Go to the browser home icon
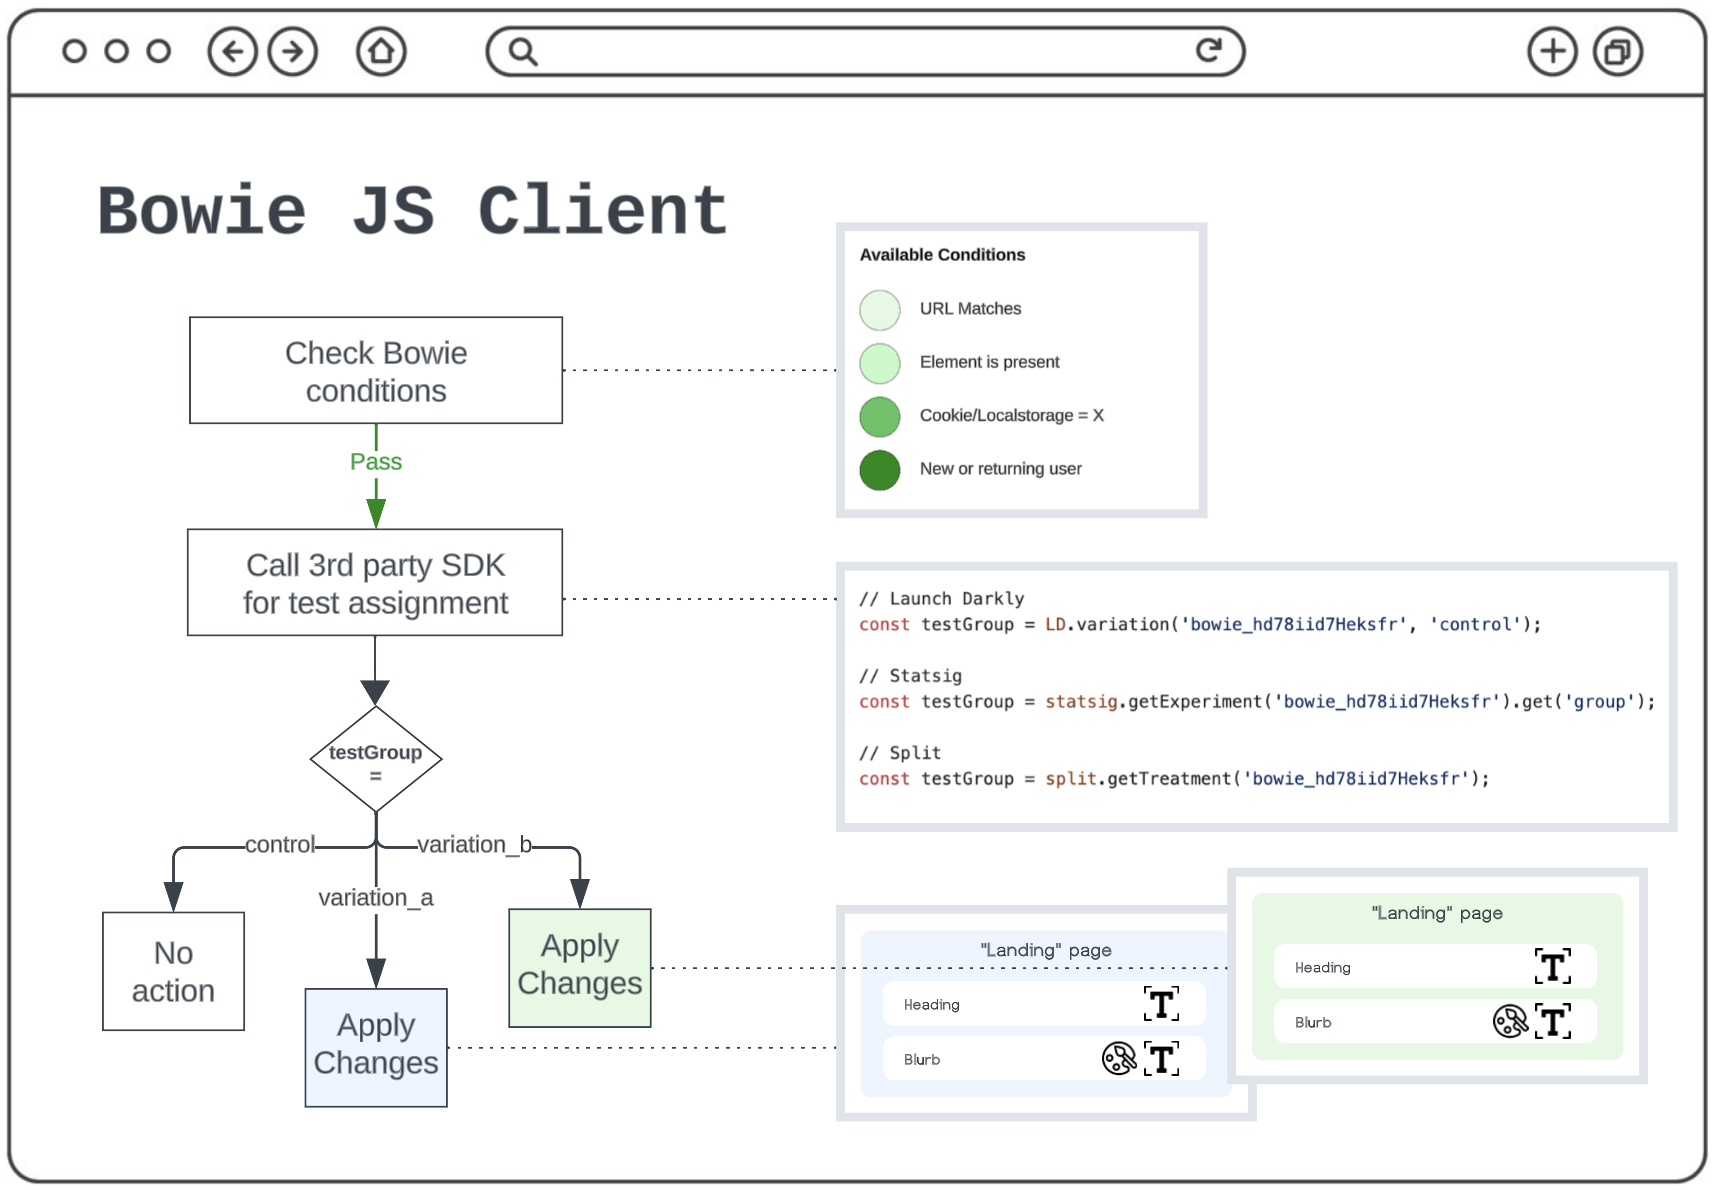Image resolution: width=1714 pixels, height=1190 pixels. tap(381, 52)
